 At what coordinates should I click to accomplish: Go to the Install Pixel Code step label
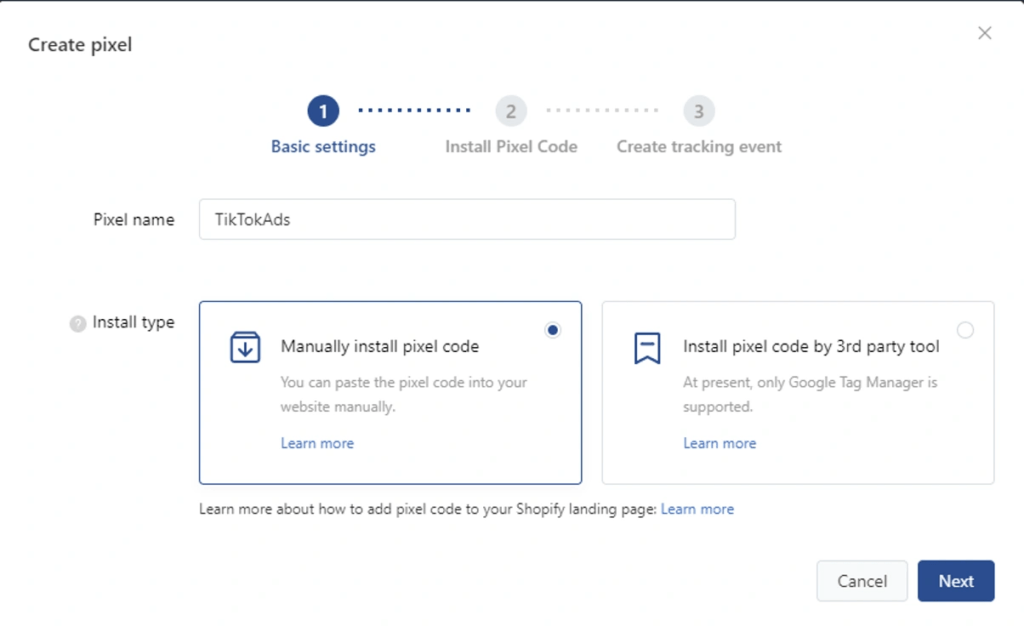pyautogui.click(x=511, y=146)
